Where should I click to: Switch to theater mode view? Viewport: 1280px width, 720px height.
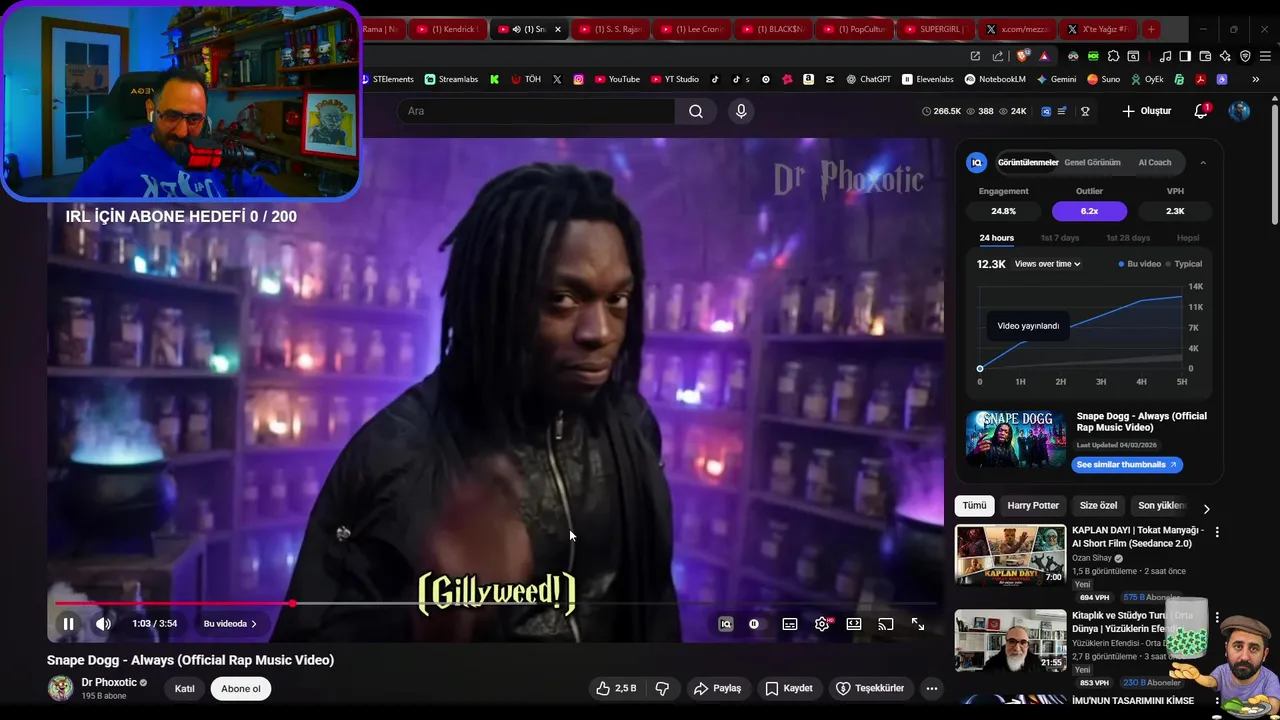coord(854,624)
